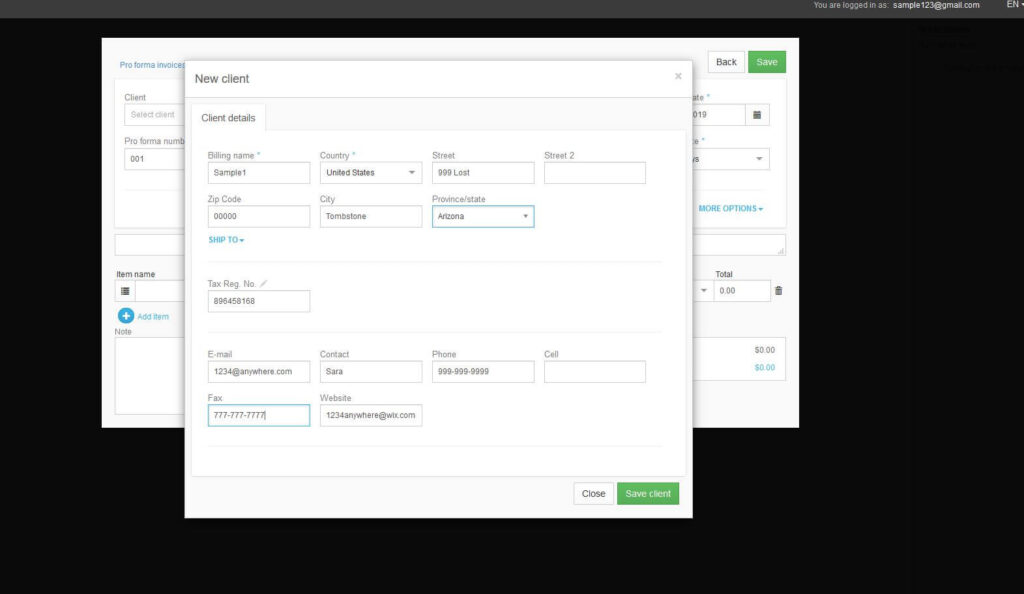Screen dimensions: 1024x594
Task: Open the dropdown left of the Total field
Action: click(x=703, y=290)
